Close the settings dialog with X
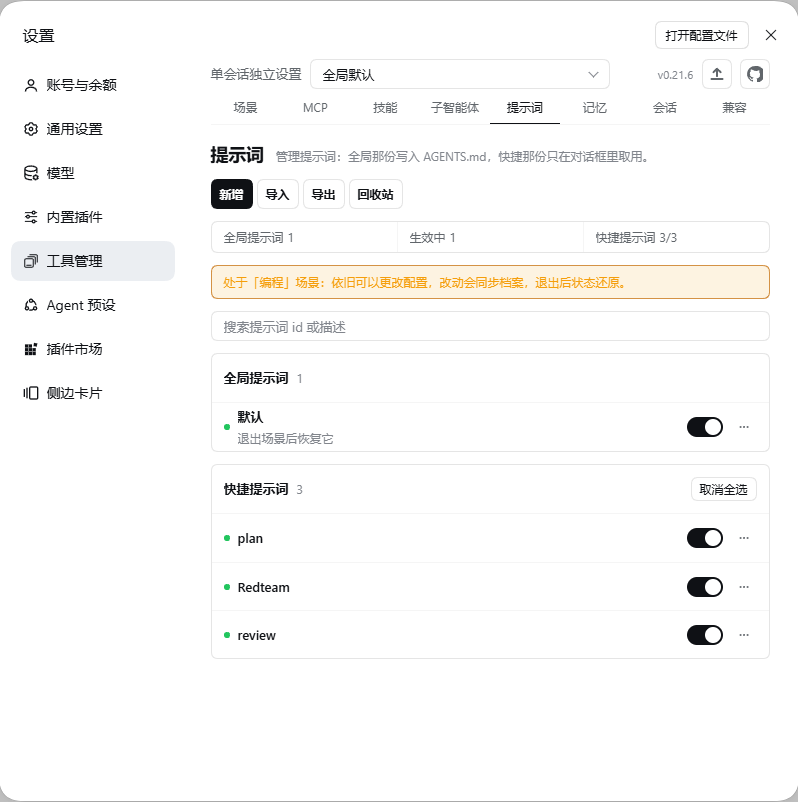The width and height of the screenshot is (798, 802). (770, 35)
